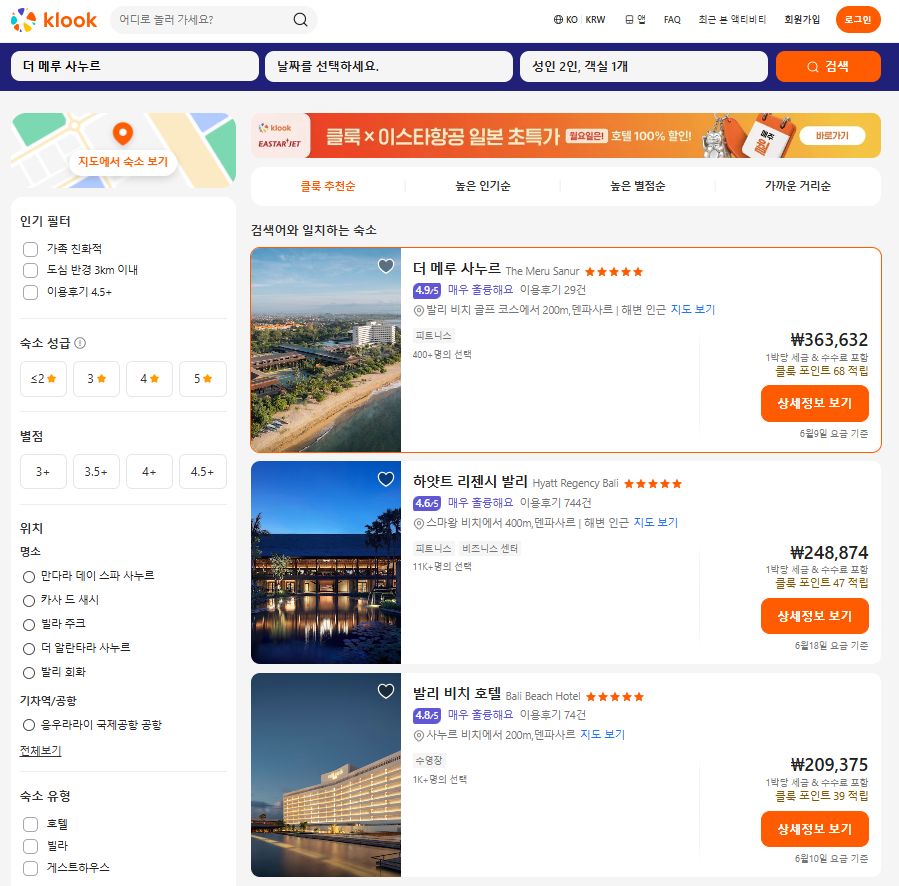
Task: Open 성인 2인, 객실 1개 guest selector
Action: pos(643,67)
